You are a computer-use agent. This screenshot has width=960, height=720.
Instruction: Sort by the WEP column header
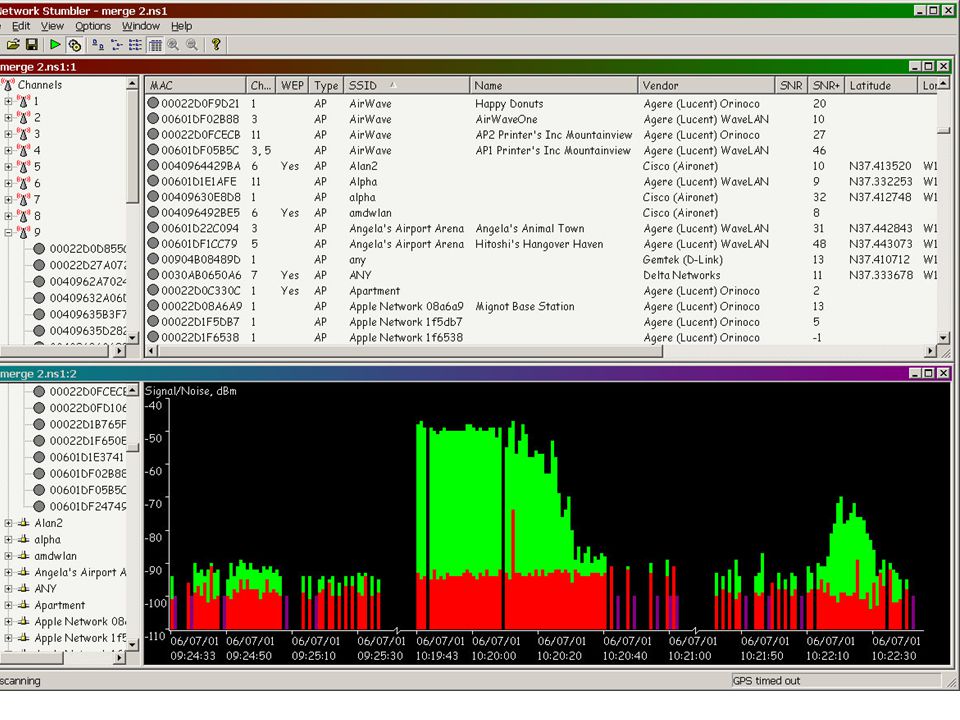coord(292,85)
